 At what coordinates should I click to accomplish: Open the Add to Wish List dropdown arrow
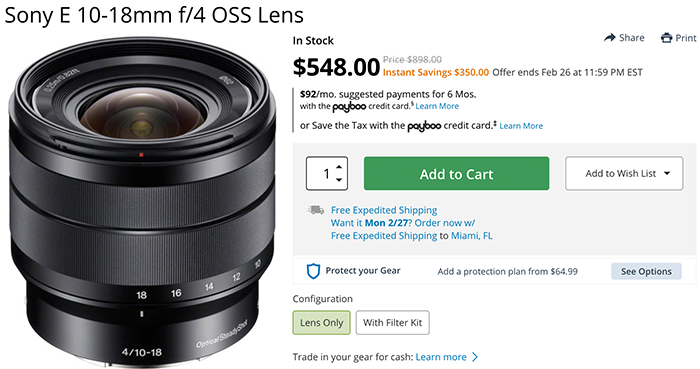point(667,174)
